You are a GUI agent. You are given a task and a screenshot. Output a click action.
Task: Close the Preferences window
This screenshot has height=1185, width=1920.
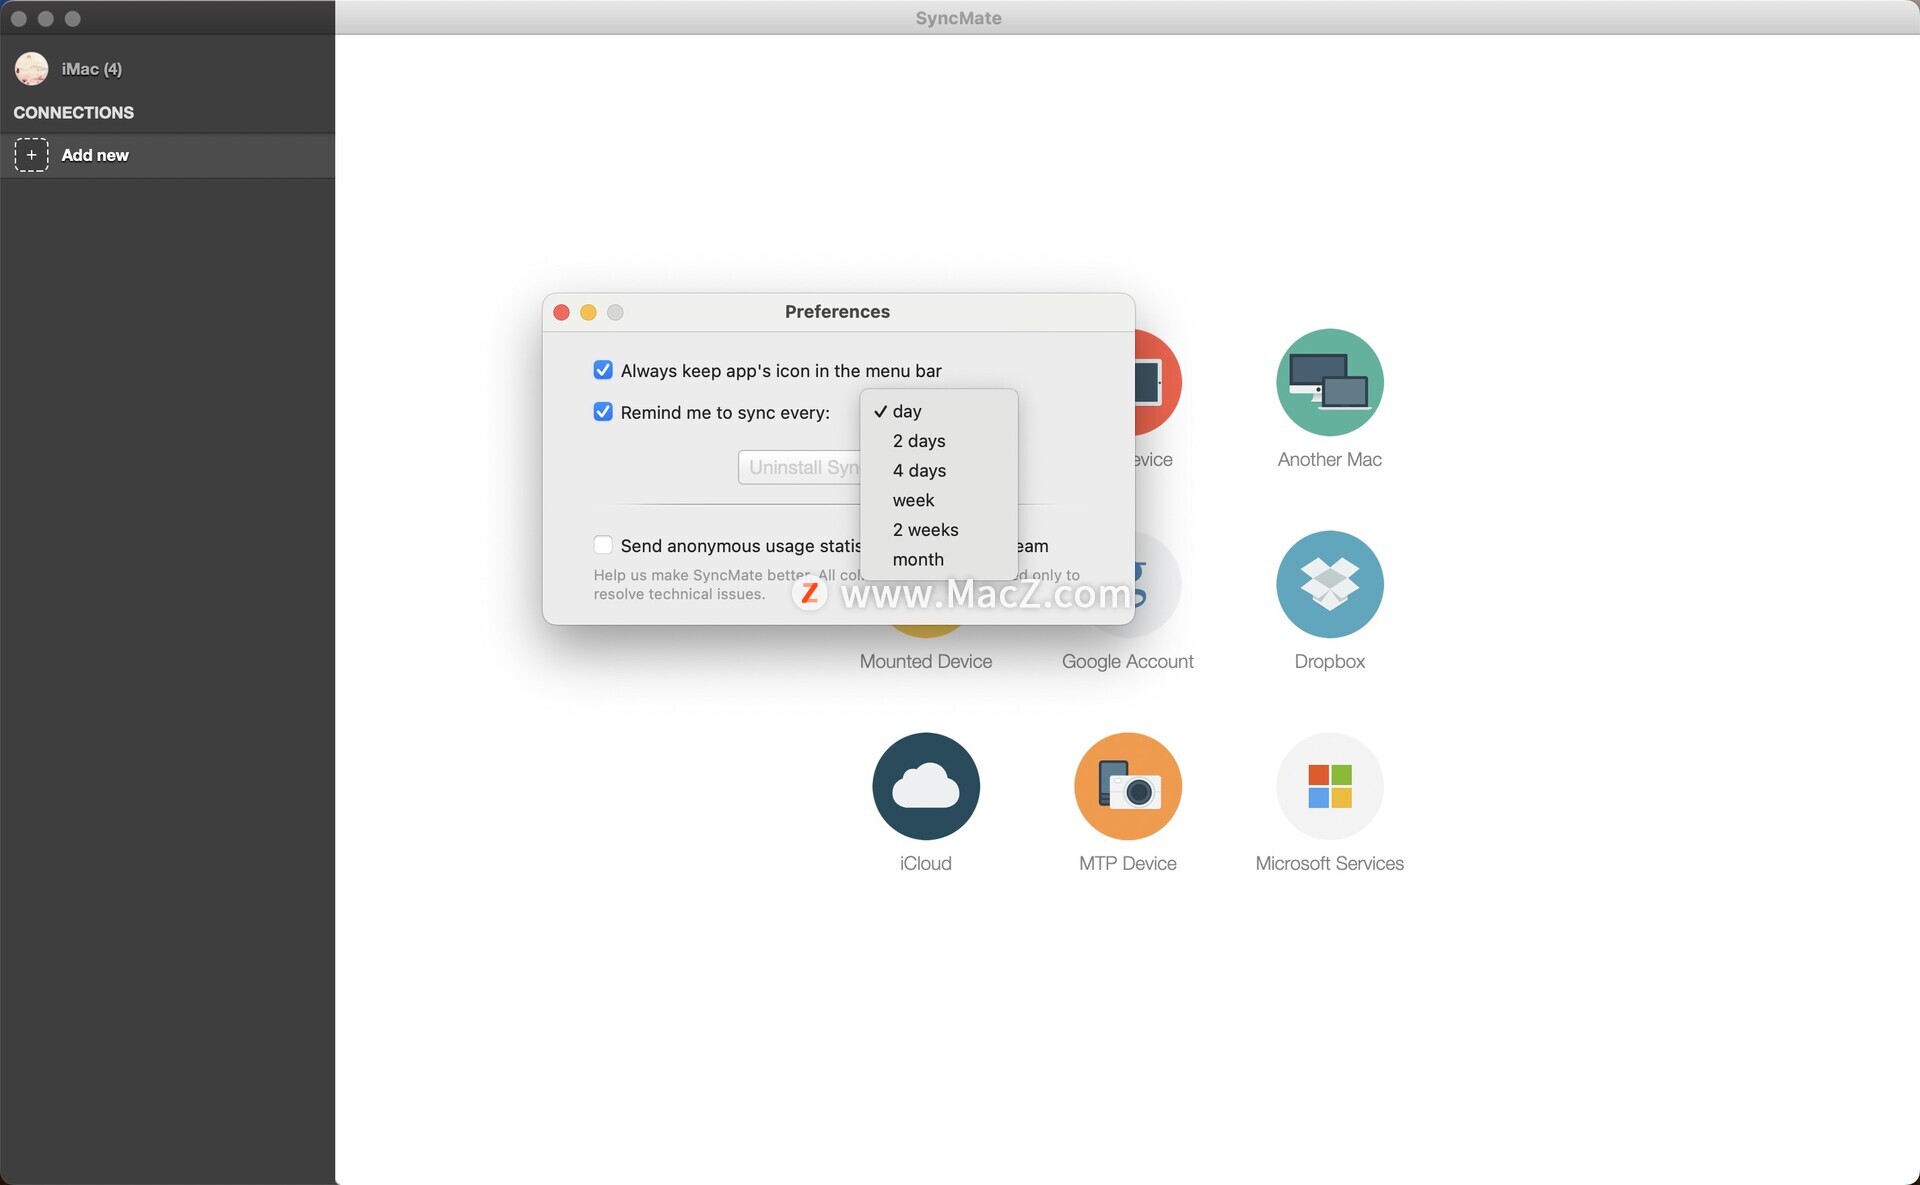[x=561, y=312]
